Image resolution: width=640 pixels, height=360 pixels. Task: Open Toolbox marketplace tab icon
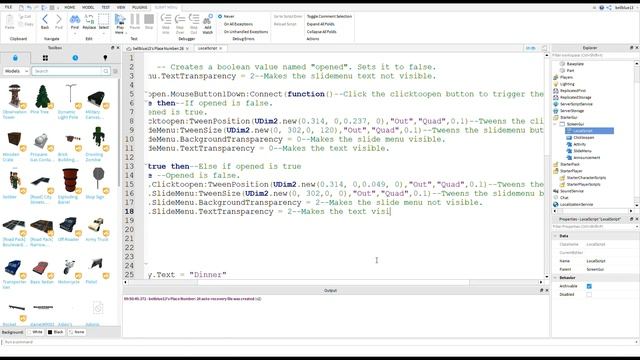click(15, 58)
